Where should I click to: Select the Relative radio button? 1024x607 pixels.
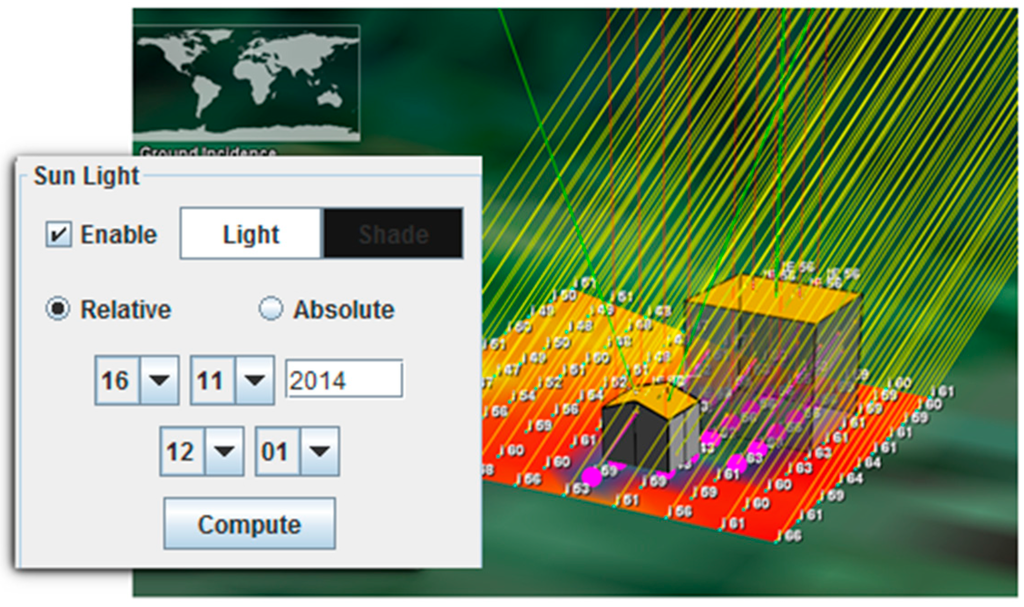(x=59, y=310)
